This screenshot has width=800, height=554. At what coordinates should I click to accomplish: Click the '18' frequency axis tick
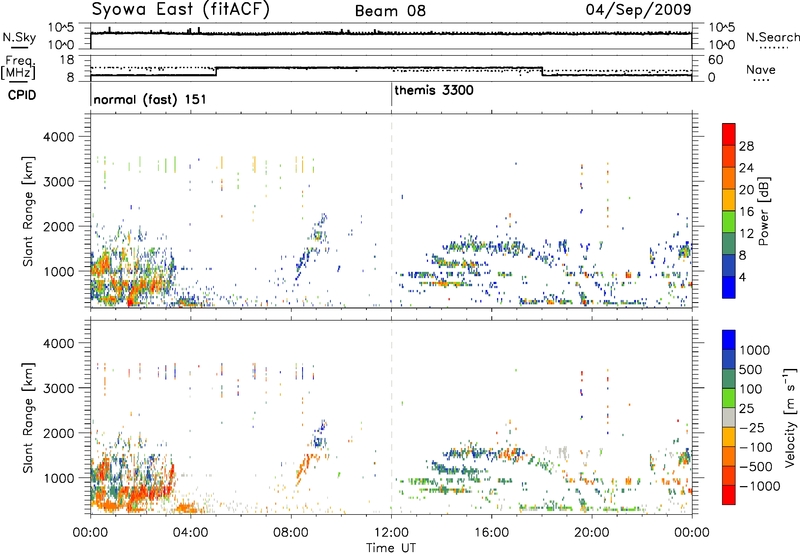pos(67,60)
